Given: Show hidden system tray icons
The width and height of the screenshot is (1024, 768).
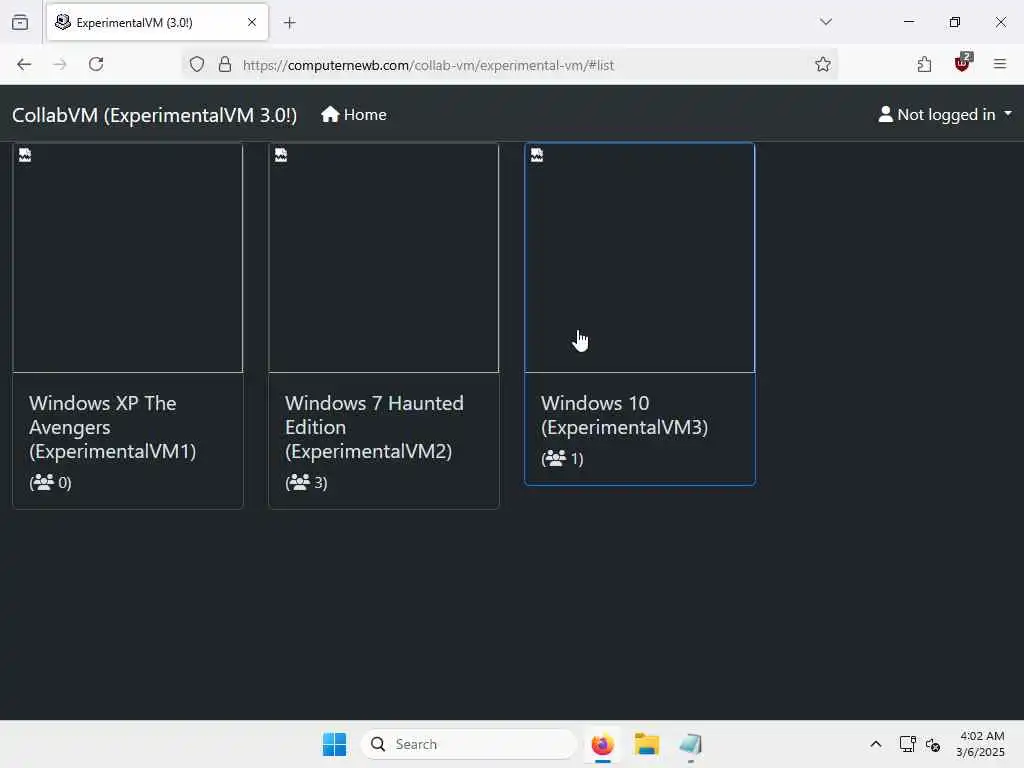Looking at the screenshot, I should tap(876, 744).
